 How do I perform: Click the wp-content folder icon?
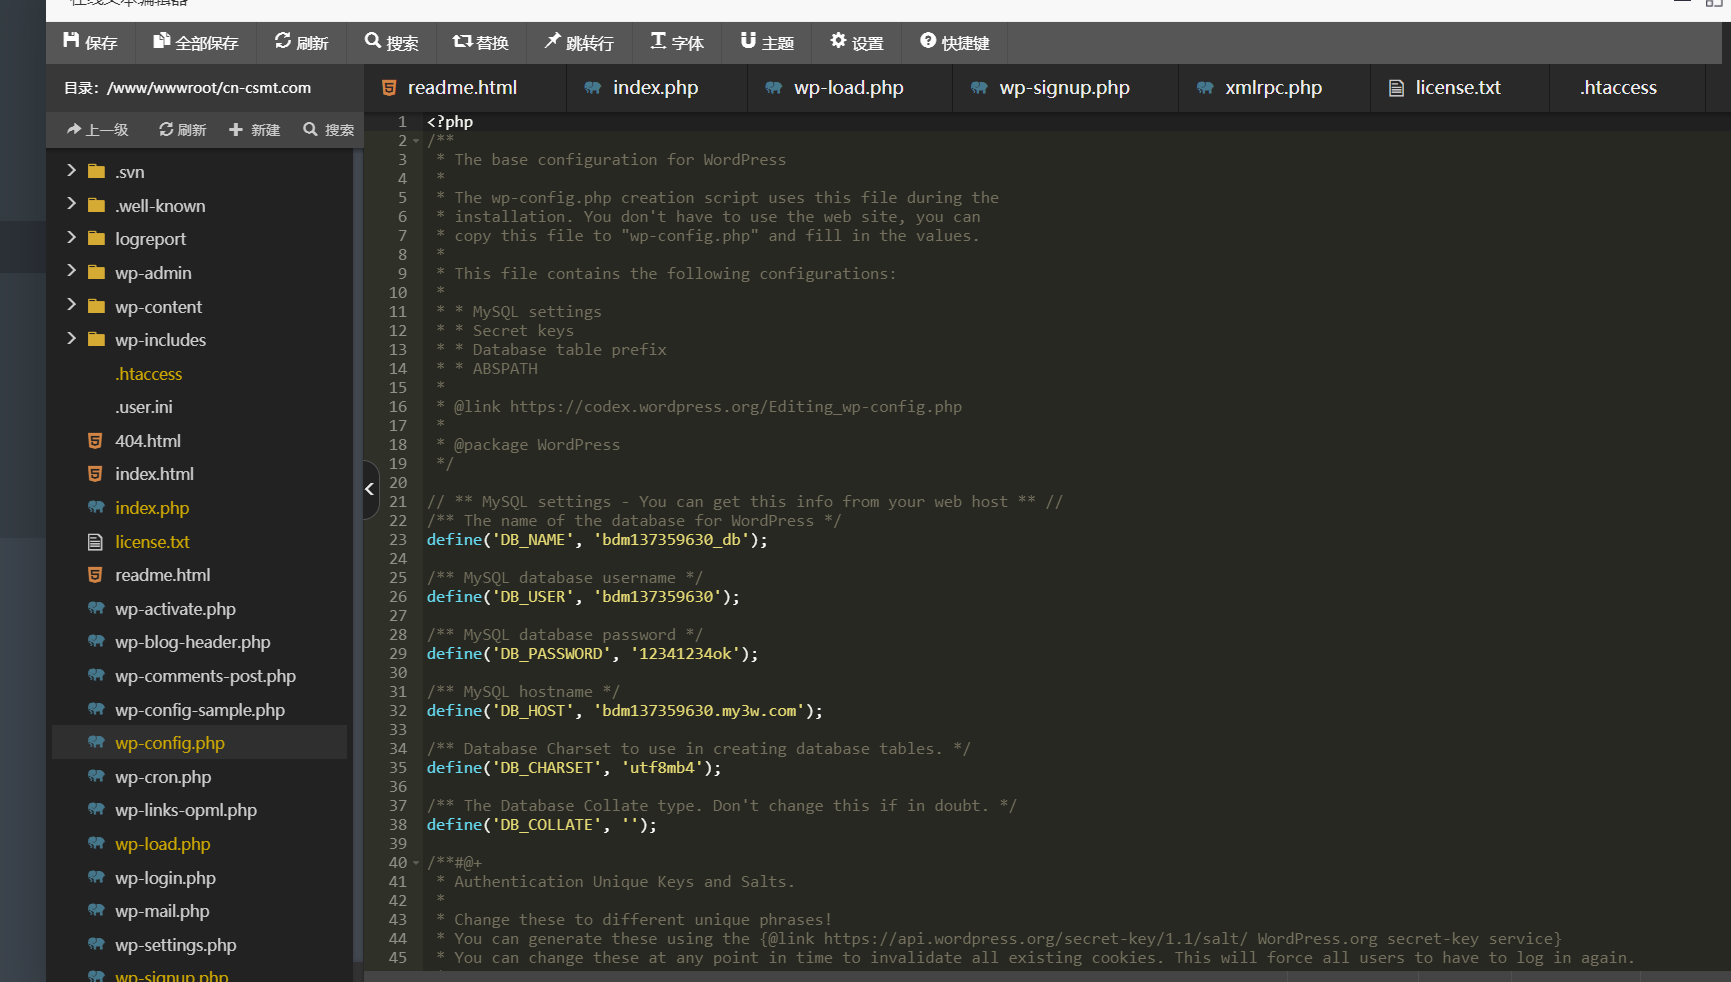(x=96, y=306)
